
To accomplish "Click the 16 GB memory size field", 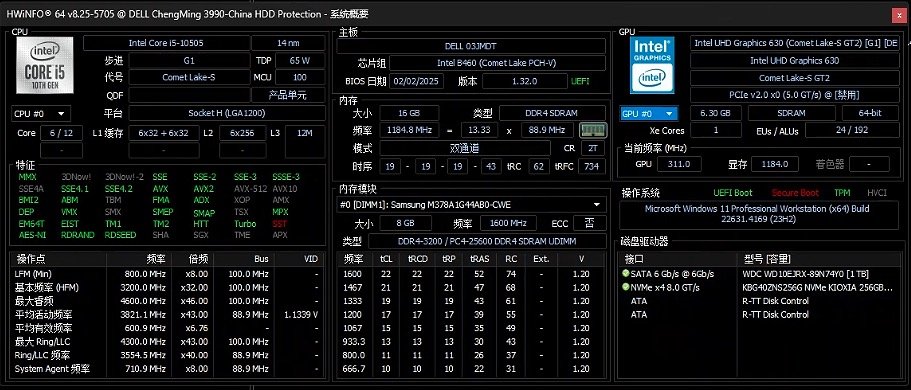I will (408, 113).
